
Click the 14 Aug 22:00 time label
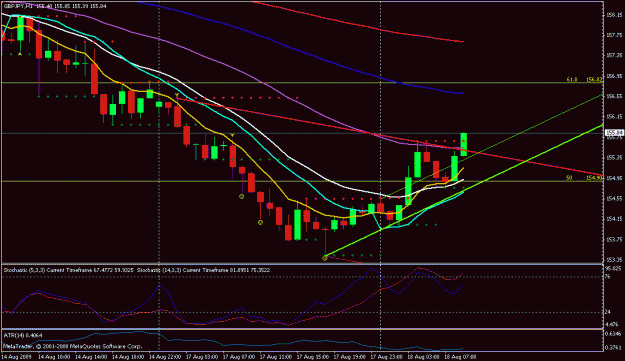[x=165, y=356]
